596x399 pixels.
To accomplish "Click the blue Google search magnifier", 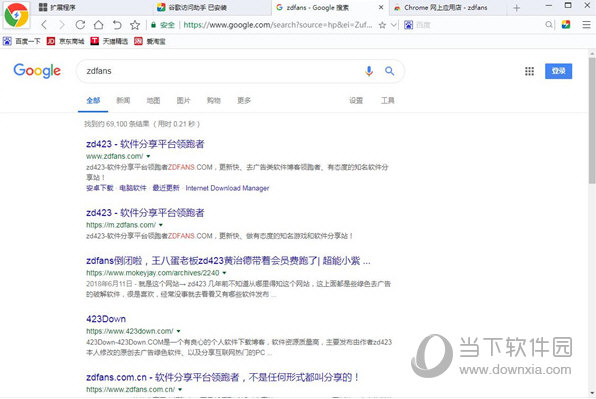I will [x=389, y=71].
